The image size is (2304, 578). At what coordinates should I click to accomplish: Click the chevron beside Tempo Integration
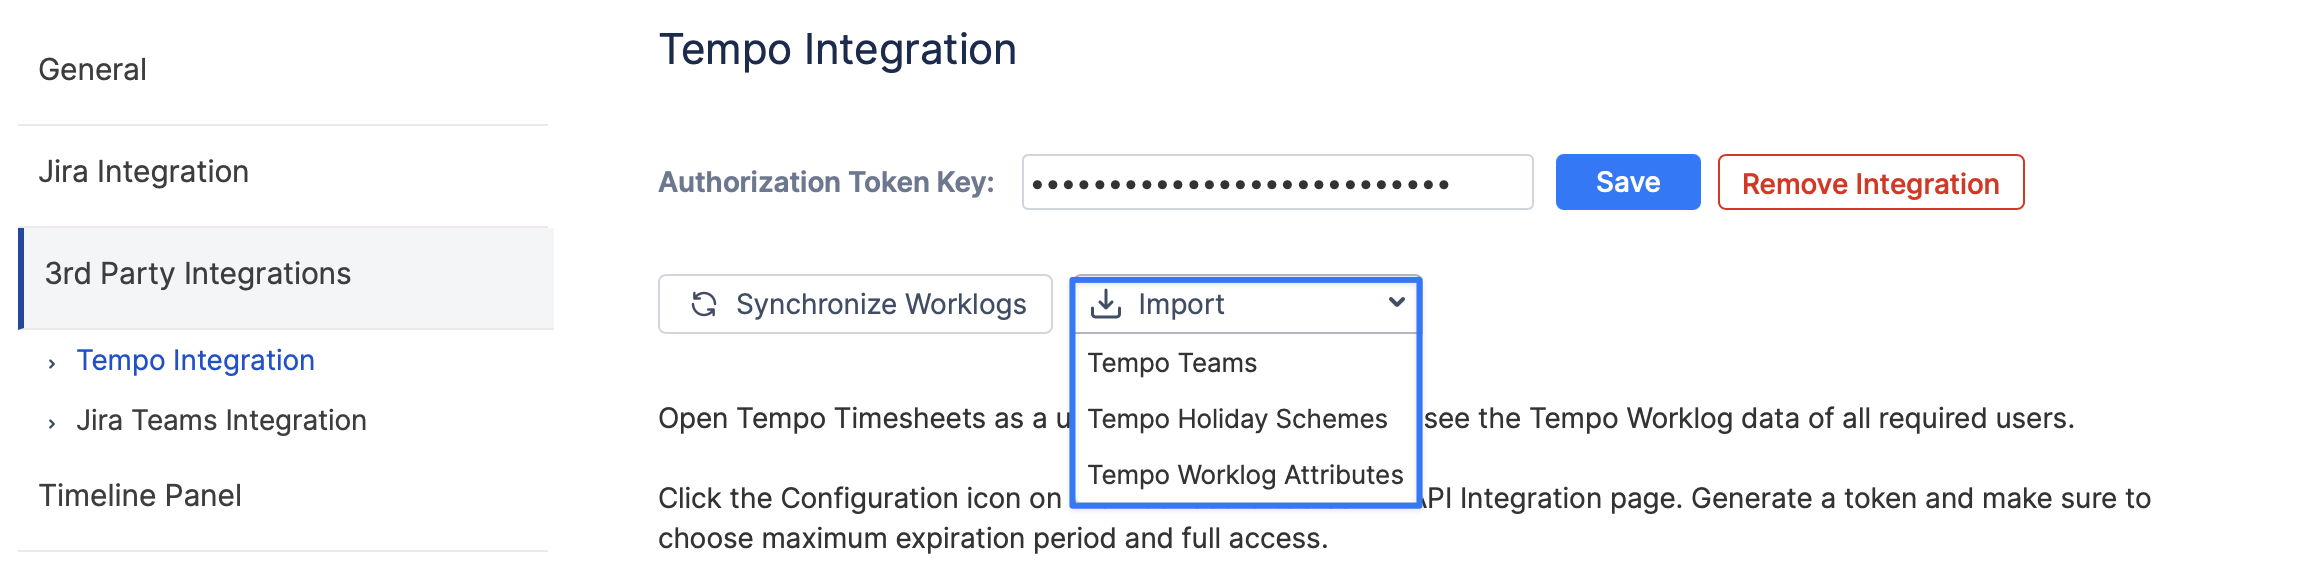tap(52, 363)
